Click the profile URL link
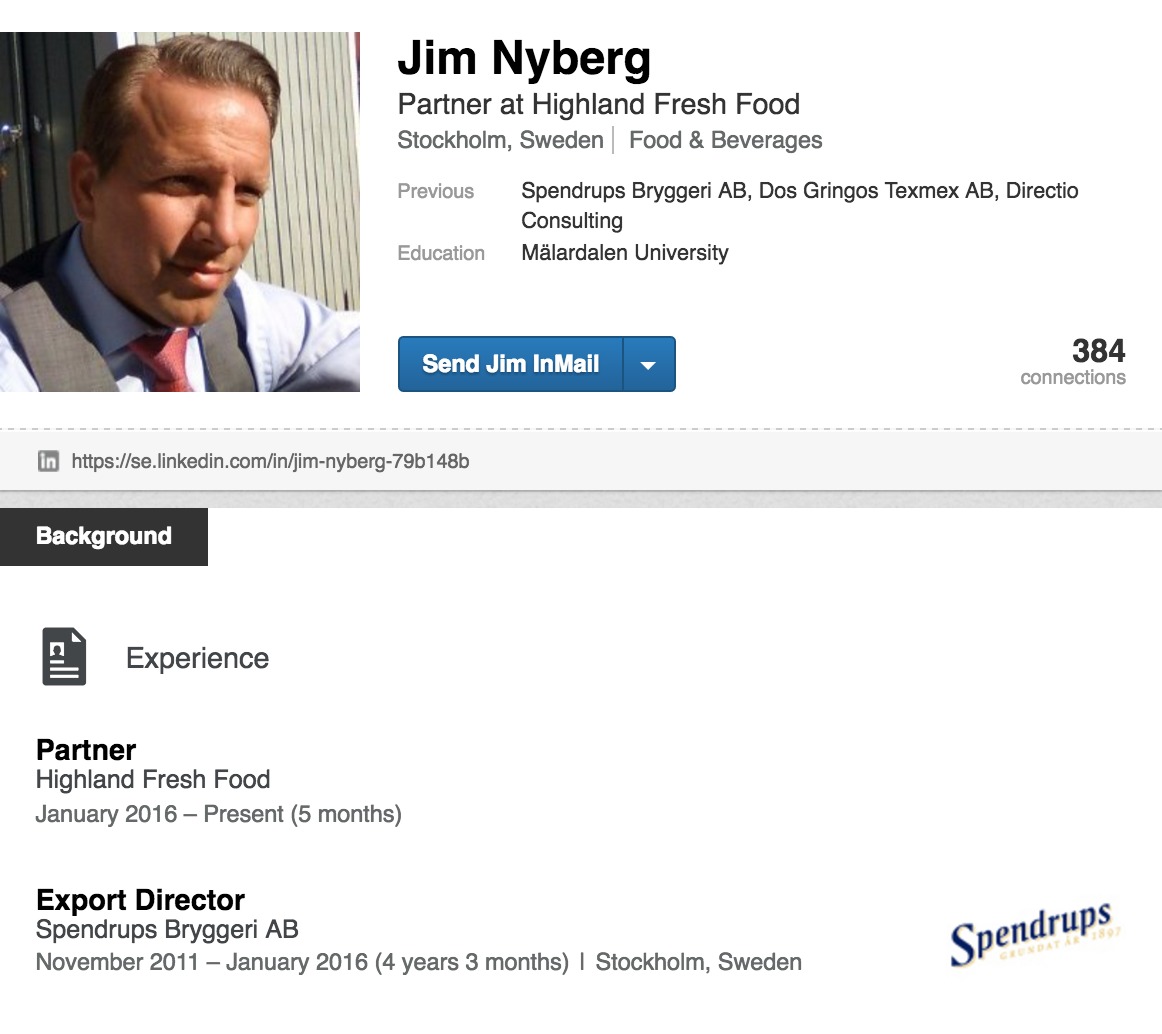The height and width of the screenshot is (1034, 1162). coord(270,461)
